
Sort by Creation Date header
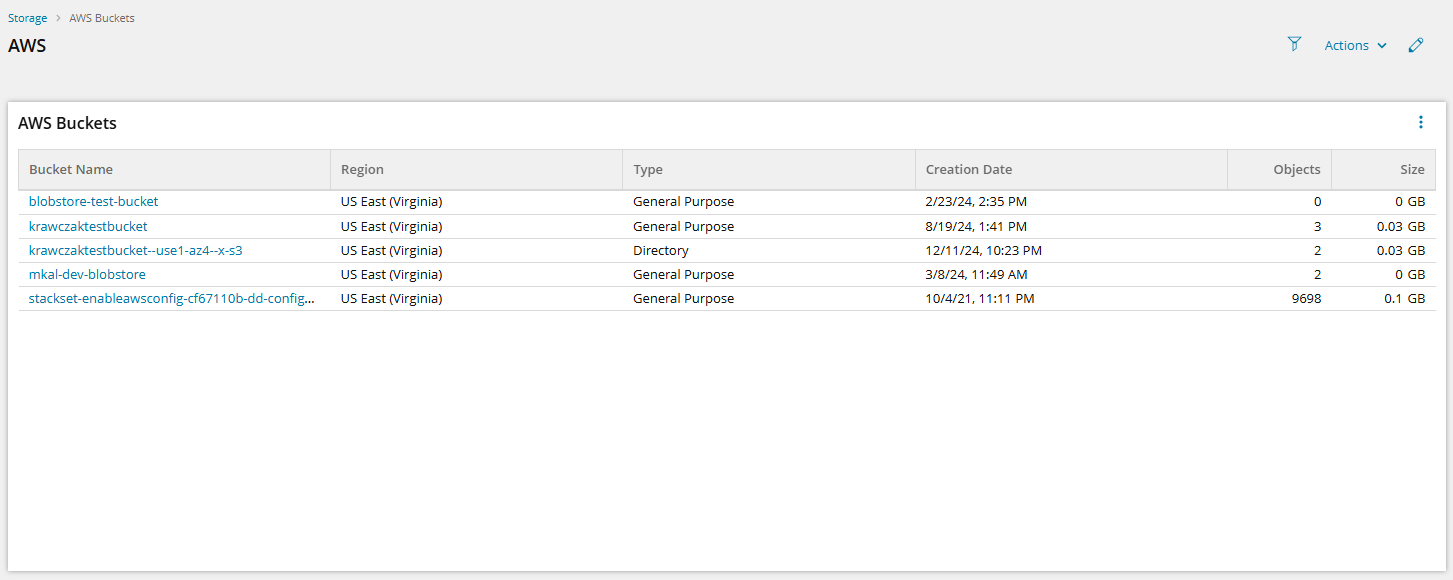[969, 170]
